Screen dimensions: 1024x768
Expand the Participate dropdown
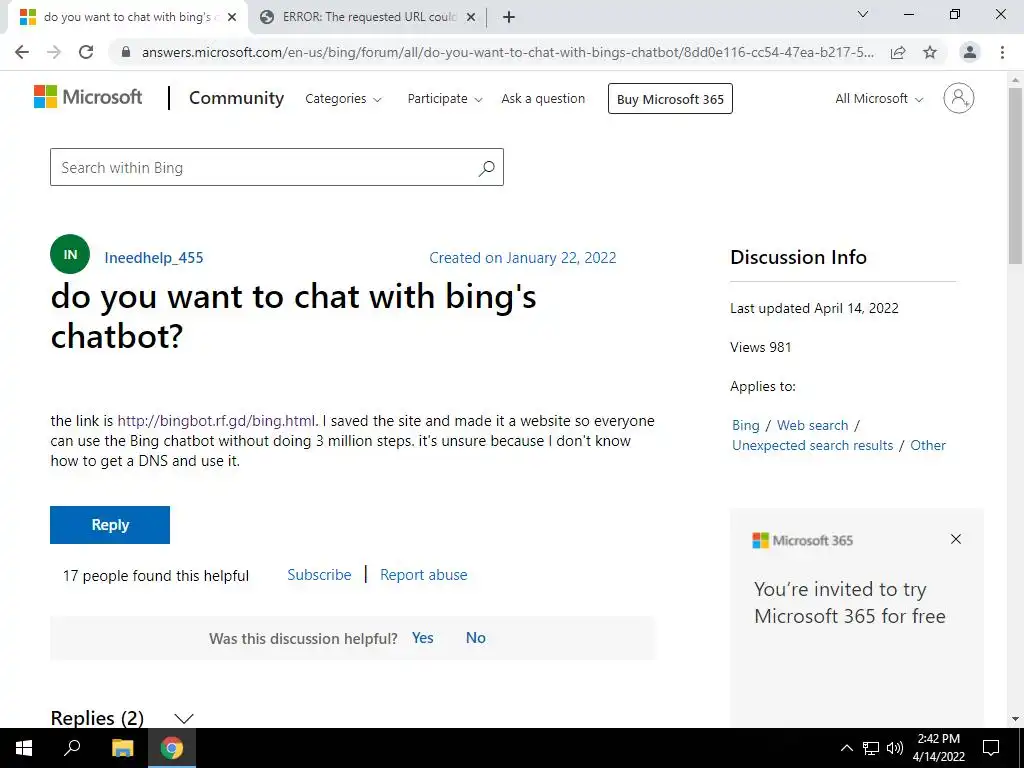pos(445,99)
